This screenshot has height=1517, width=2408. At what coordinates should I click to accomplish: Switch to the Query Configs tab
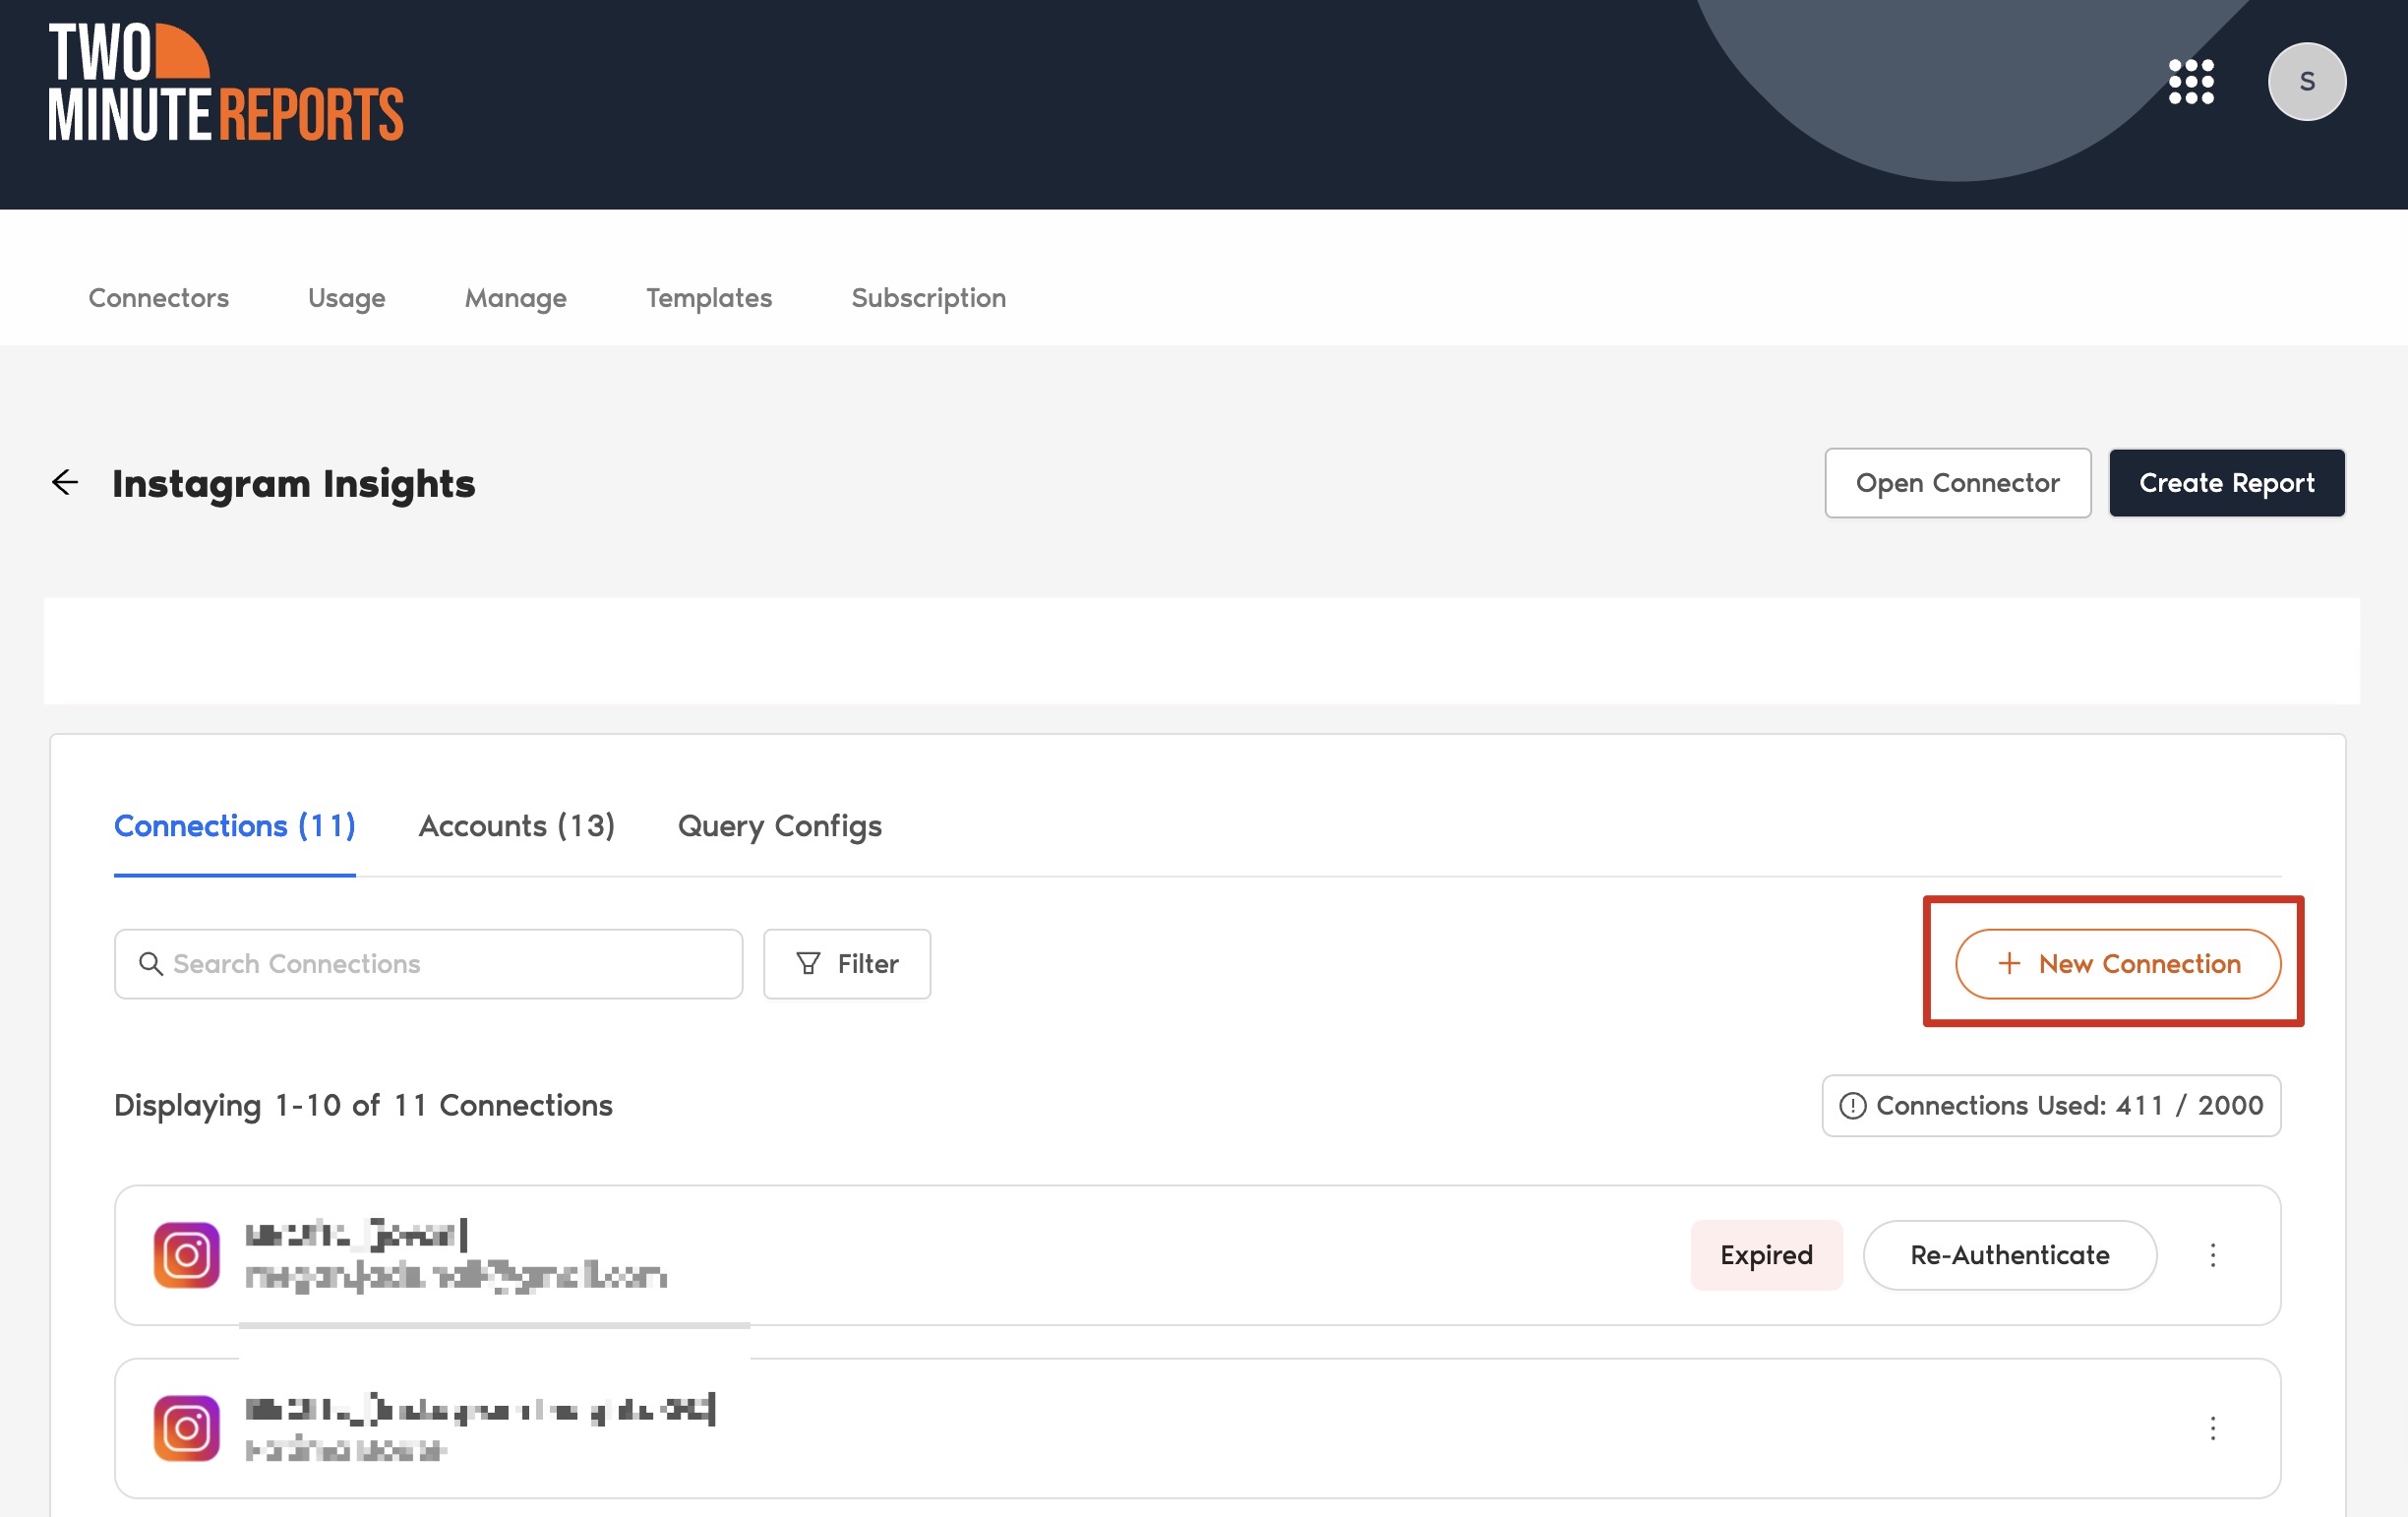click(x=779, y=826)
